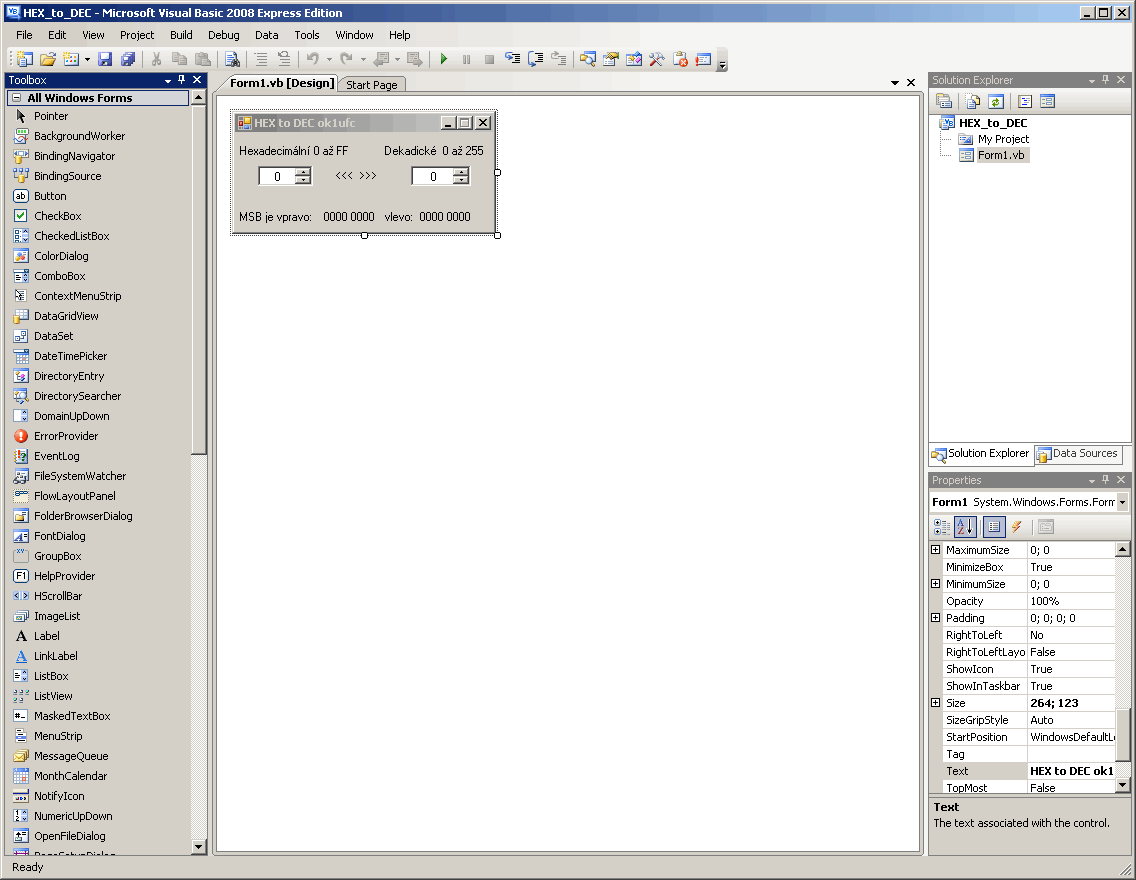Image resolution: width=1136 pixels, height=880 pixels.
Task: Click Refresh icon in Solution Explorer
Action: coord(996,101)
